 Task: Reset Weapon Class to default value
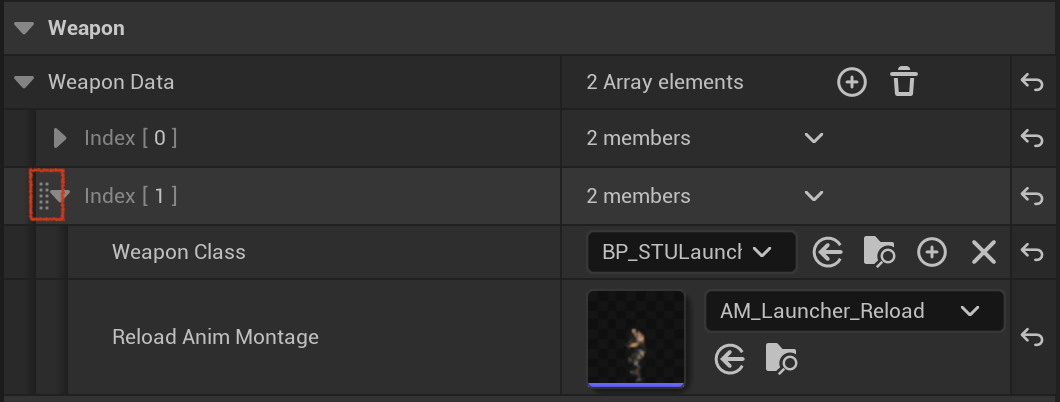click(1032, 252)
